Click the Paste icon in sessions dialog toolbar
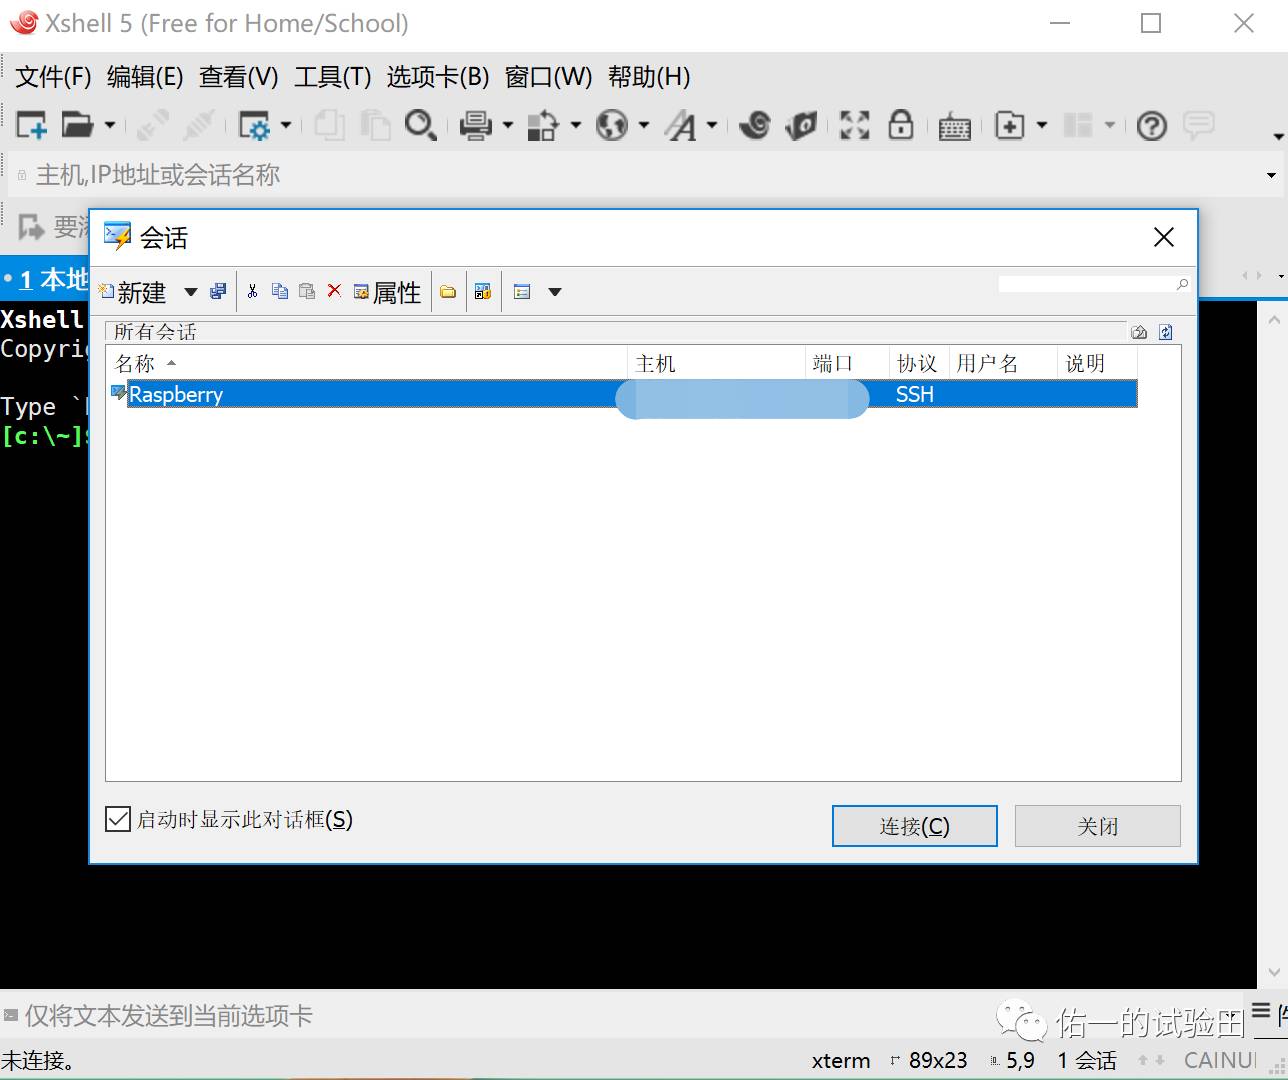Screen dimensions: 1288x1080 click(307, 291)
